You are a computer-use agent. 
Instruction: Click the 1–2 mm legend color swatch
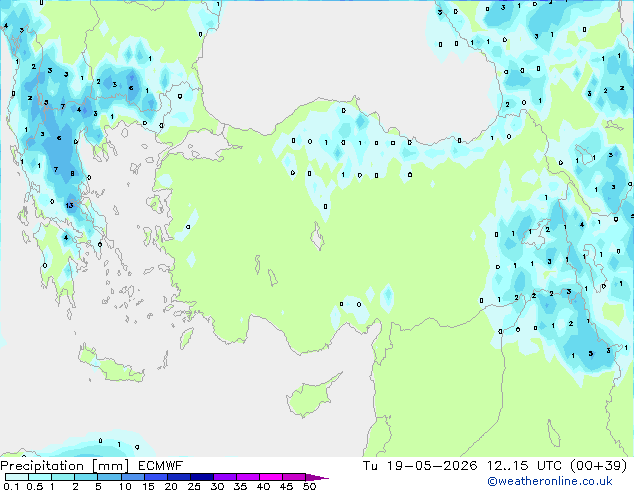[63, 477]
